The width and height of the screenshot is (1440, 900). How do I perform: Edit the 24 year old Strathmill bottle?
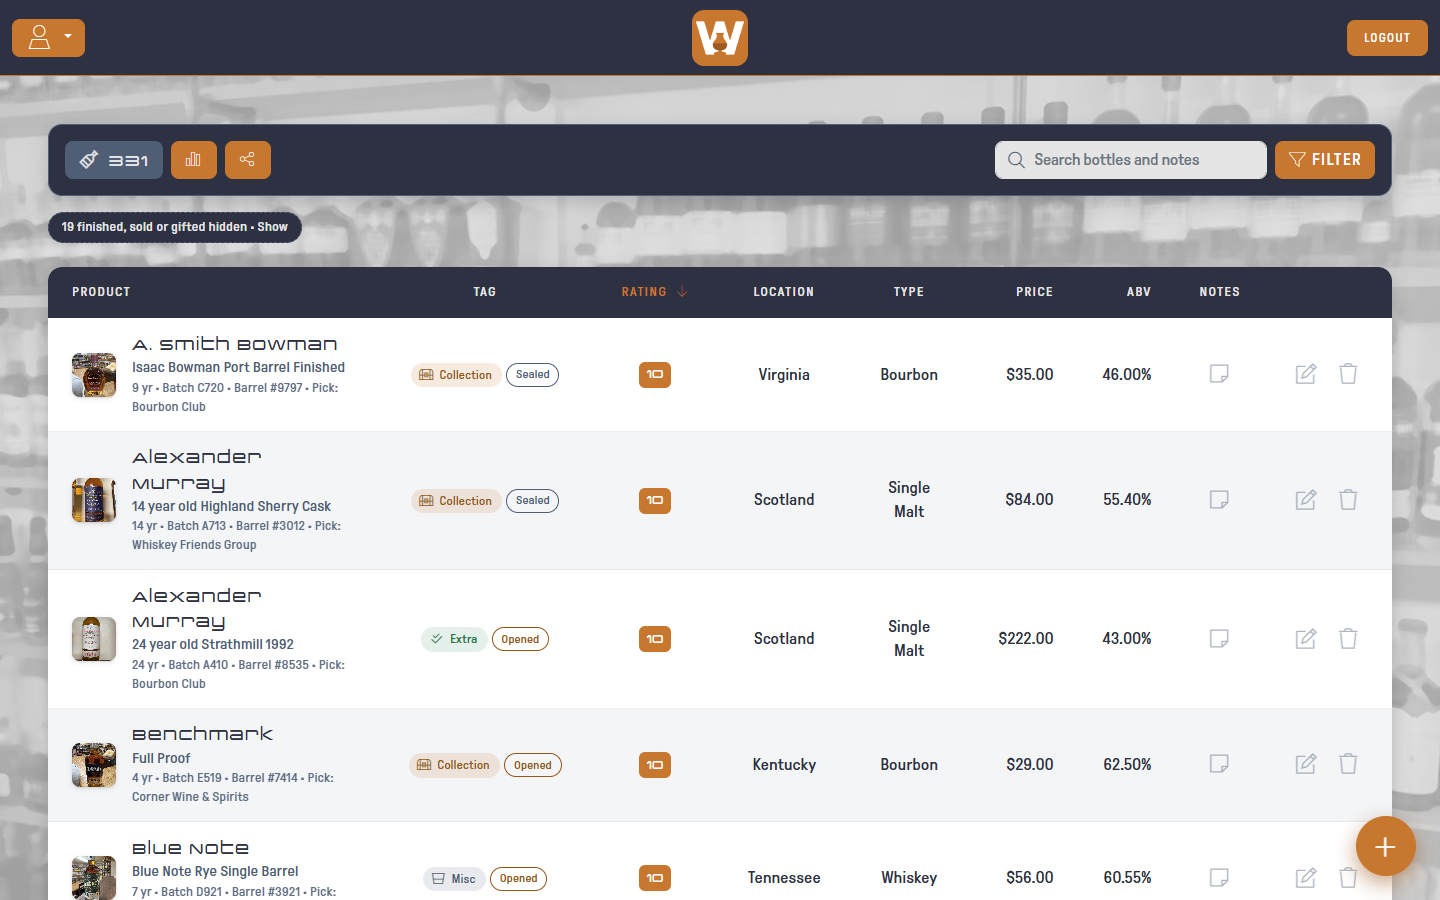[1306, 639]
